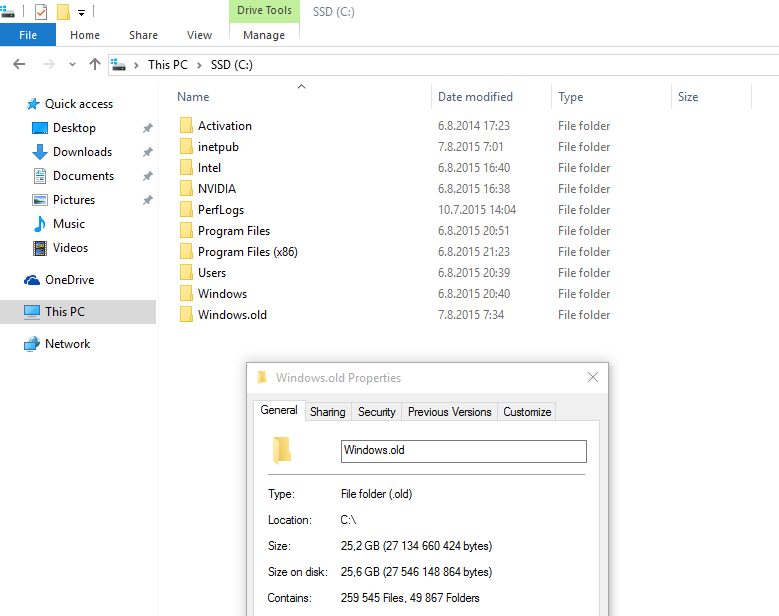
Task: Open Pictures in Quick access
Action: click(74, 200)
